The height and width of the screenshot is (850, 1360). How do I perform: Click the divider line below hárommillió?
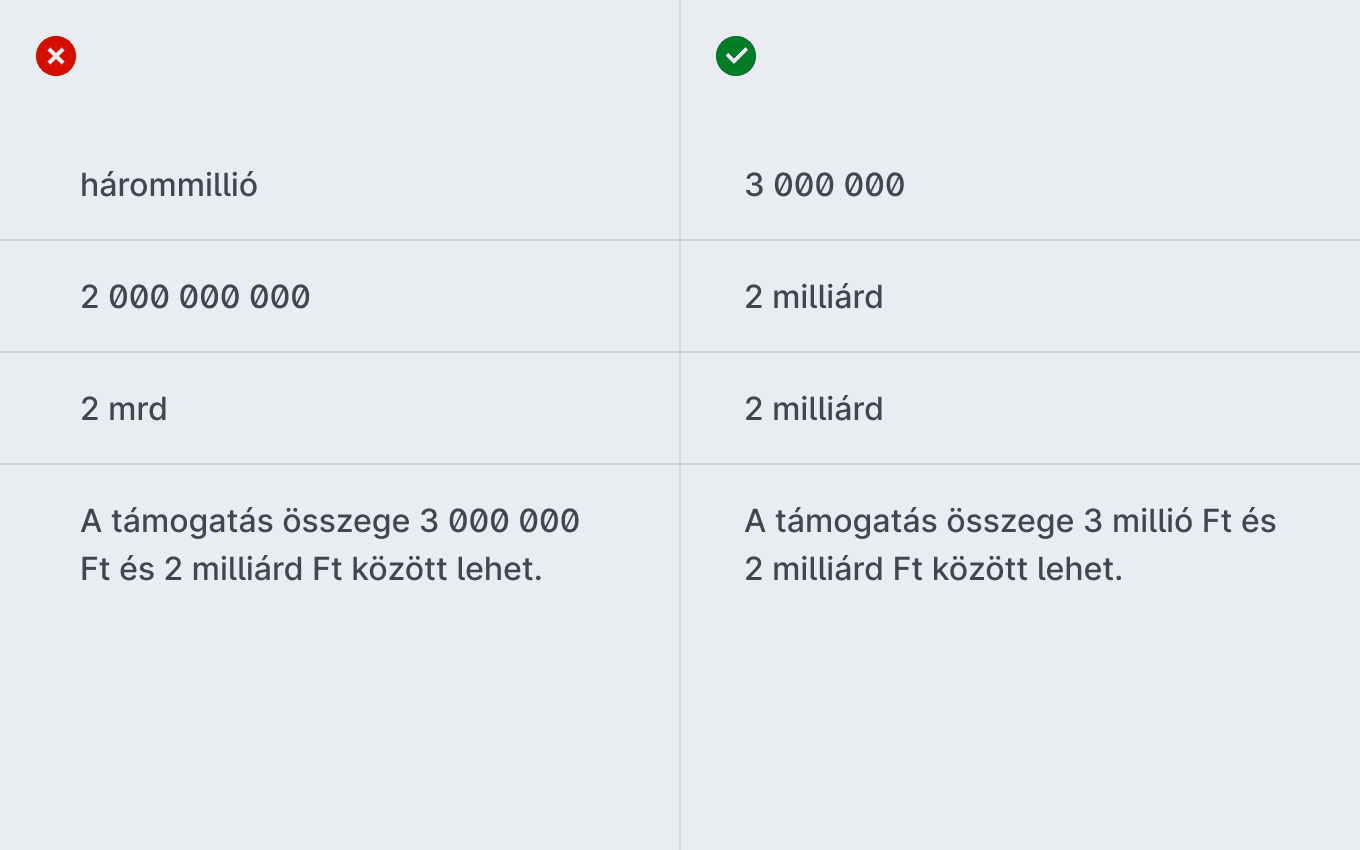pos(340,240)
